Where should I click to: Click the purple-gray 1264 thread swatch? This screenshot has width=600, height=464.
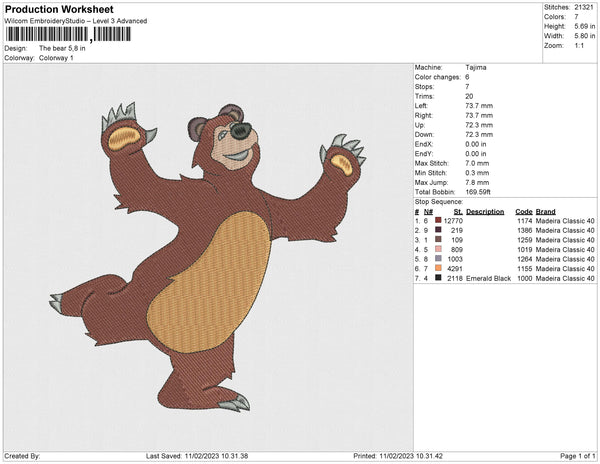click(x=438, y=259)
